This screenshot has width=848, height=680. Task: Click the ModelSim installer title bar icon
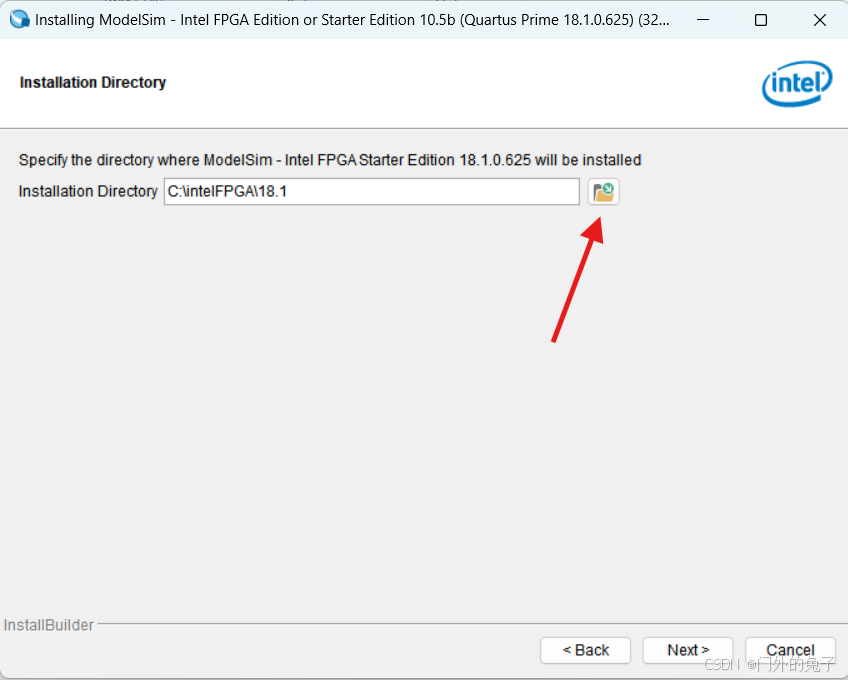tap(19, 19)
